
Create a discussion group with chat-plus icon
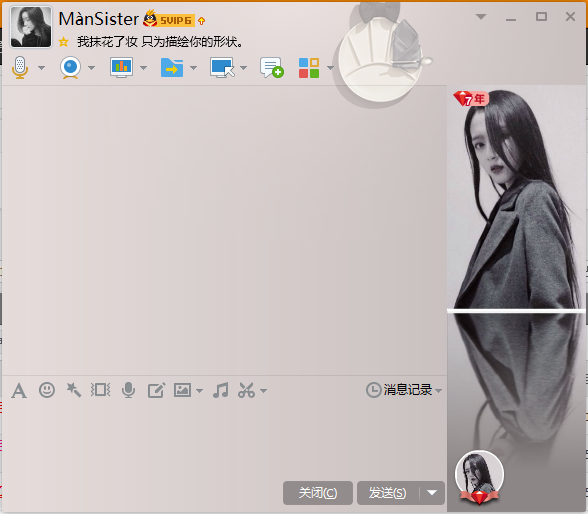point(272,67)
